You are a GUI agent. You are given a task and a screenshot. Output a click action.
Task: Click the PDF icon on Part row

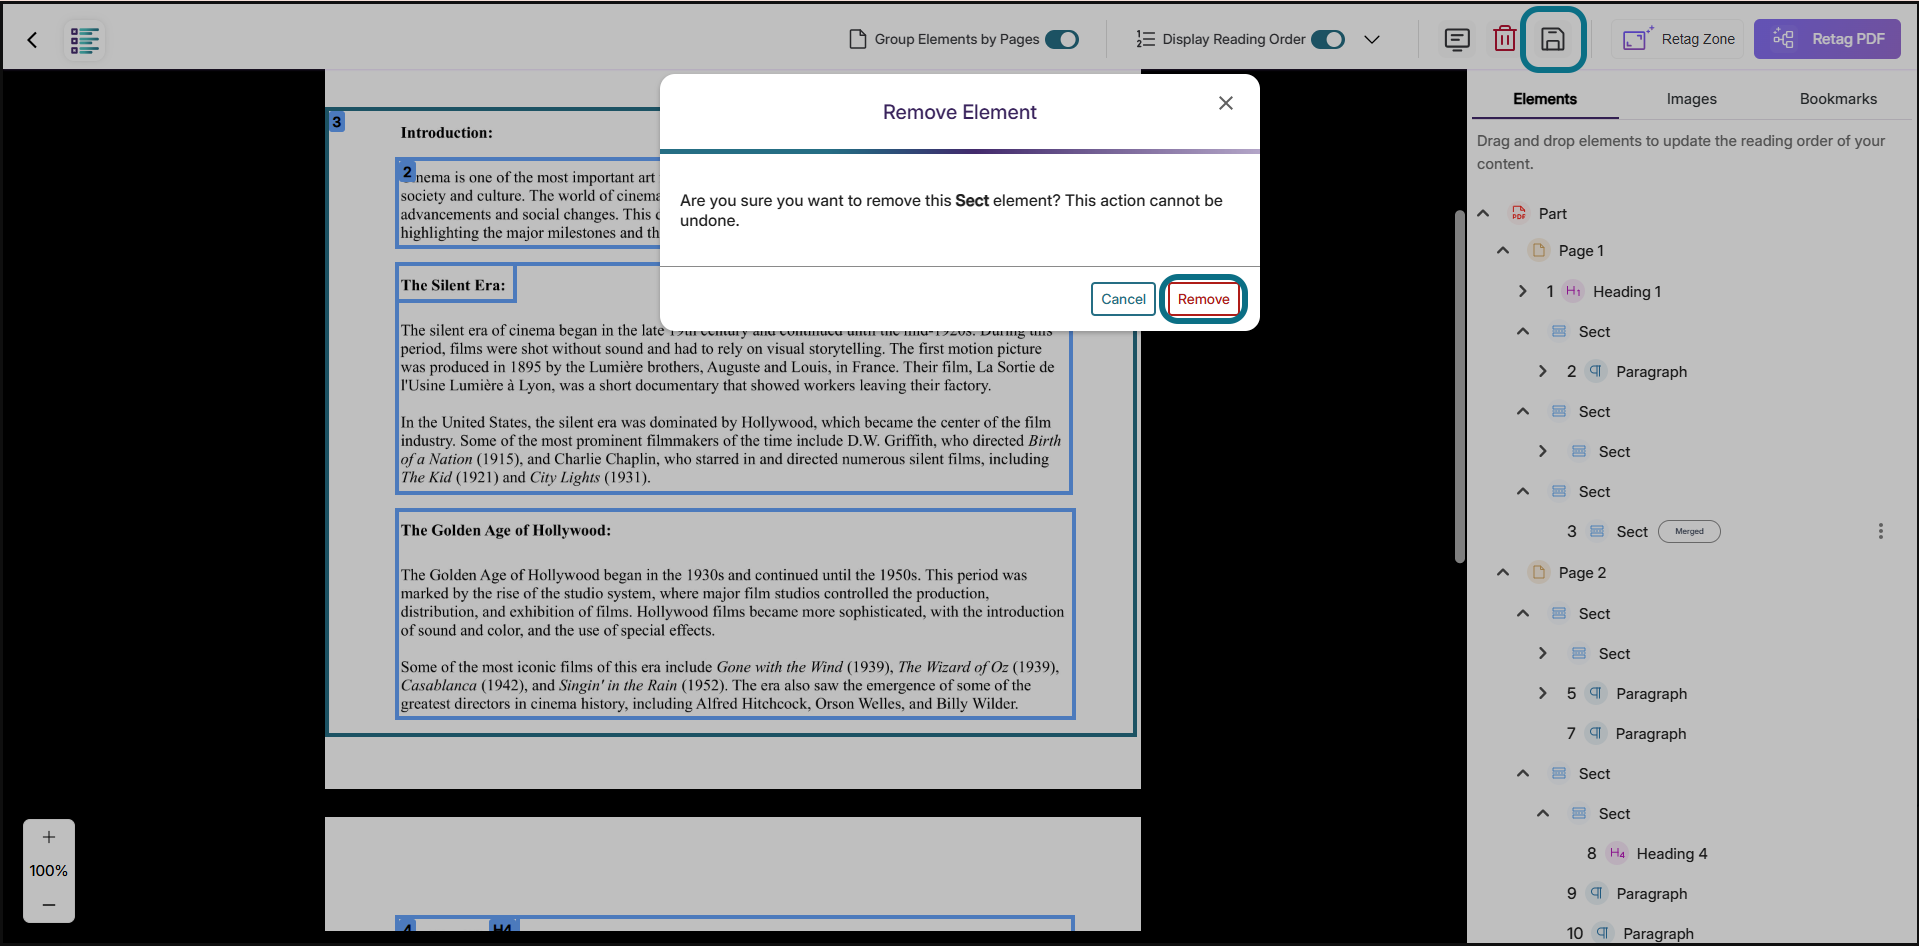click(1519, 213)
